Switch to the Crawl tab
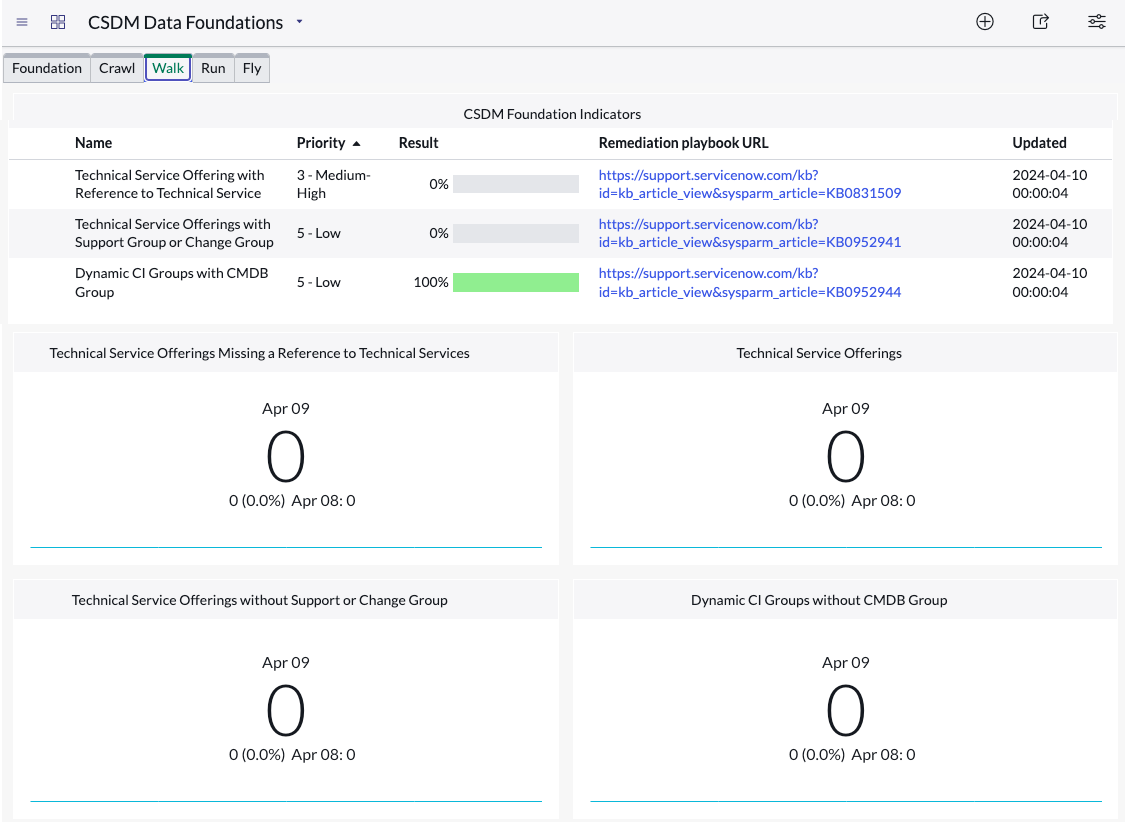 pos(117,68)
